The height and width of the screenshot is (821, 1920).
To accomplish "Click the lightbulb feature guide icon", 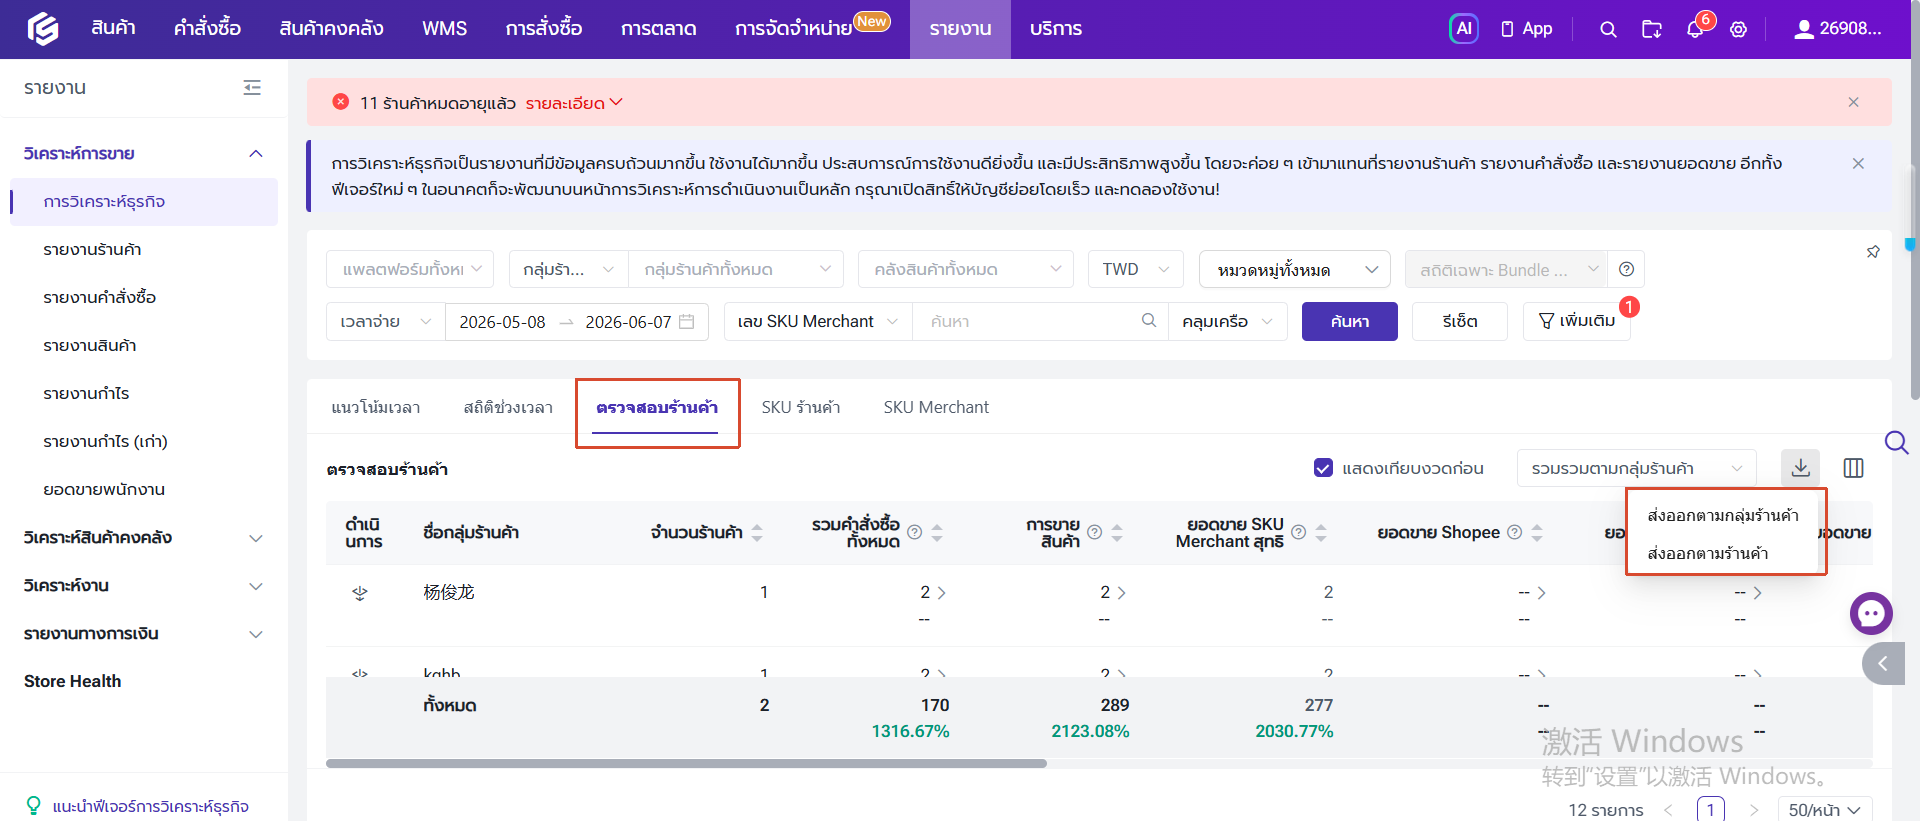I will click(34, 806).
